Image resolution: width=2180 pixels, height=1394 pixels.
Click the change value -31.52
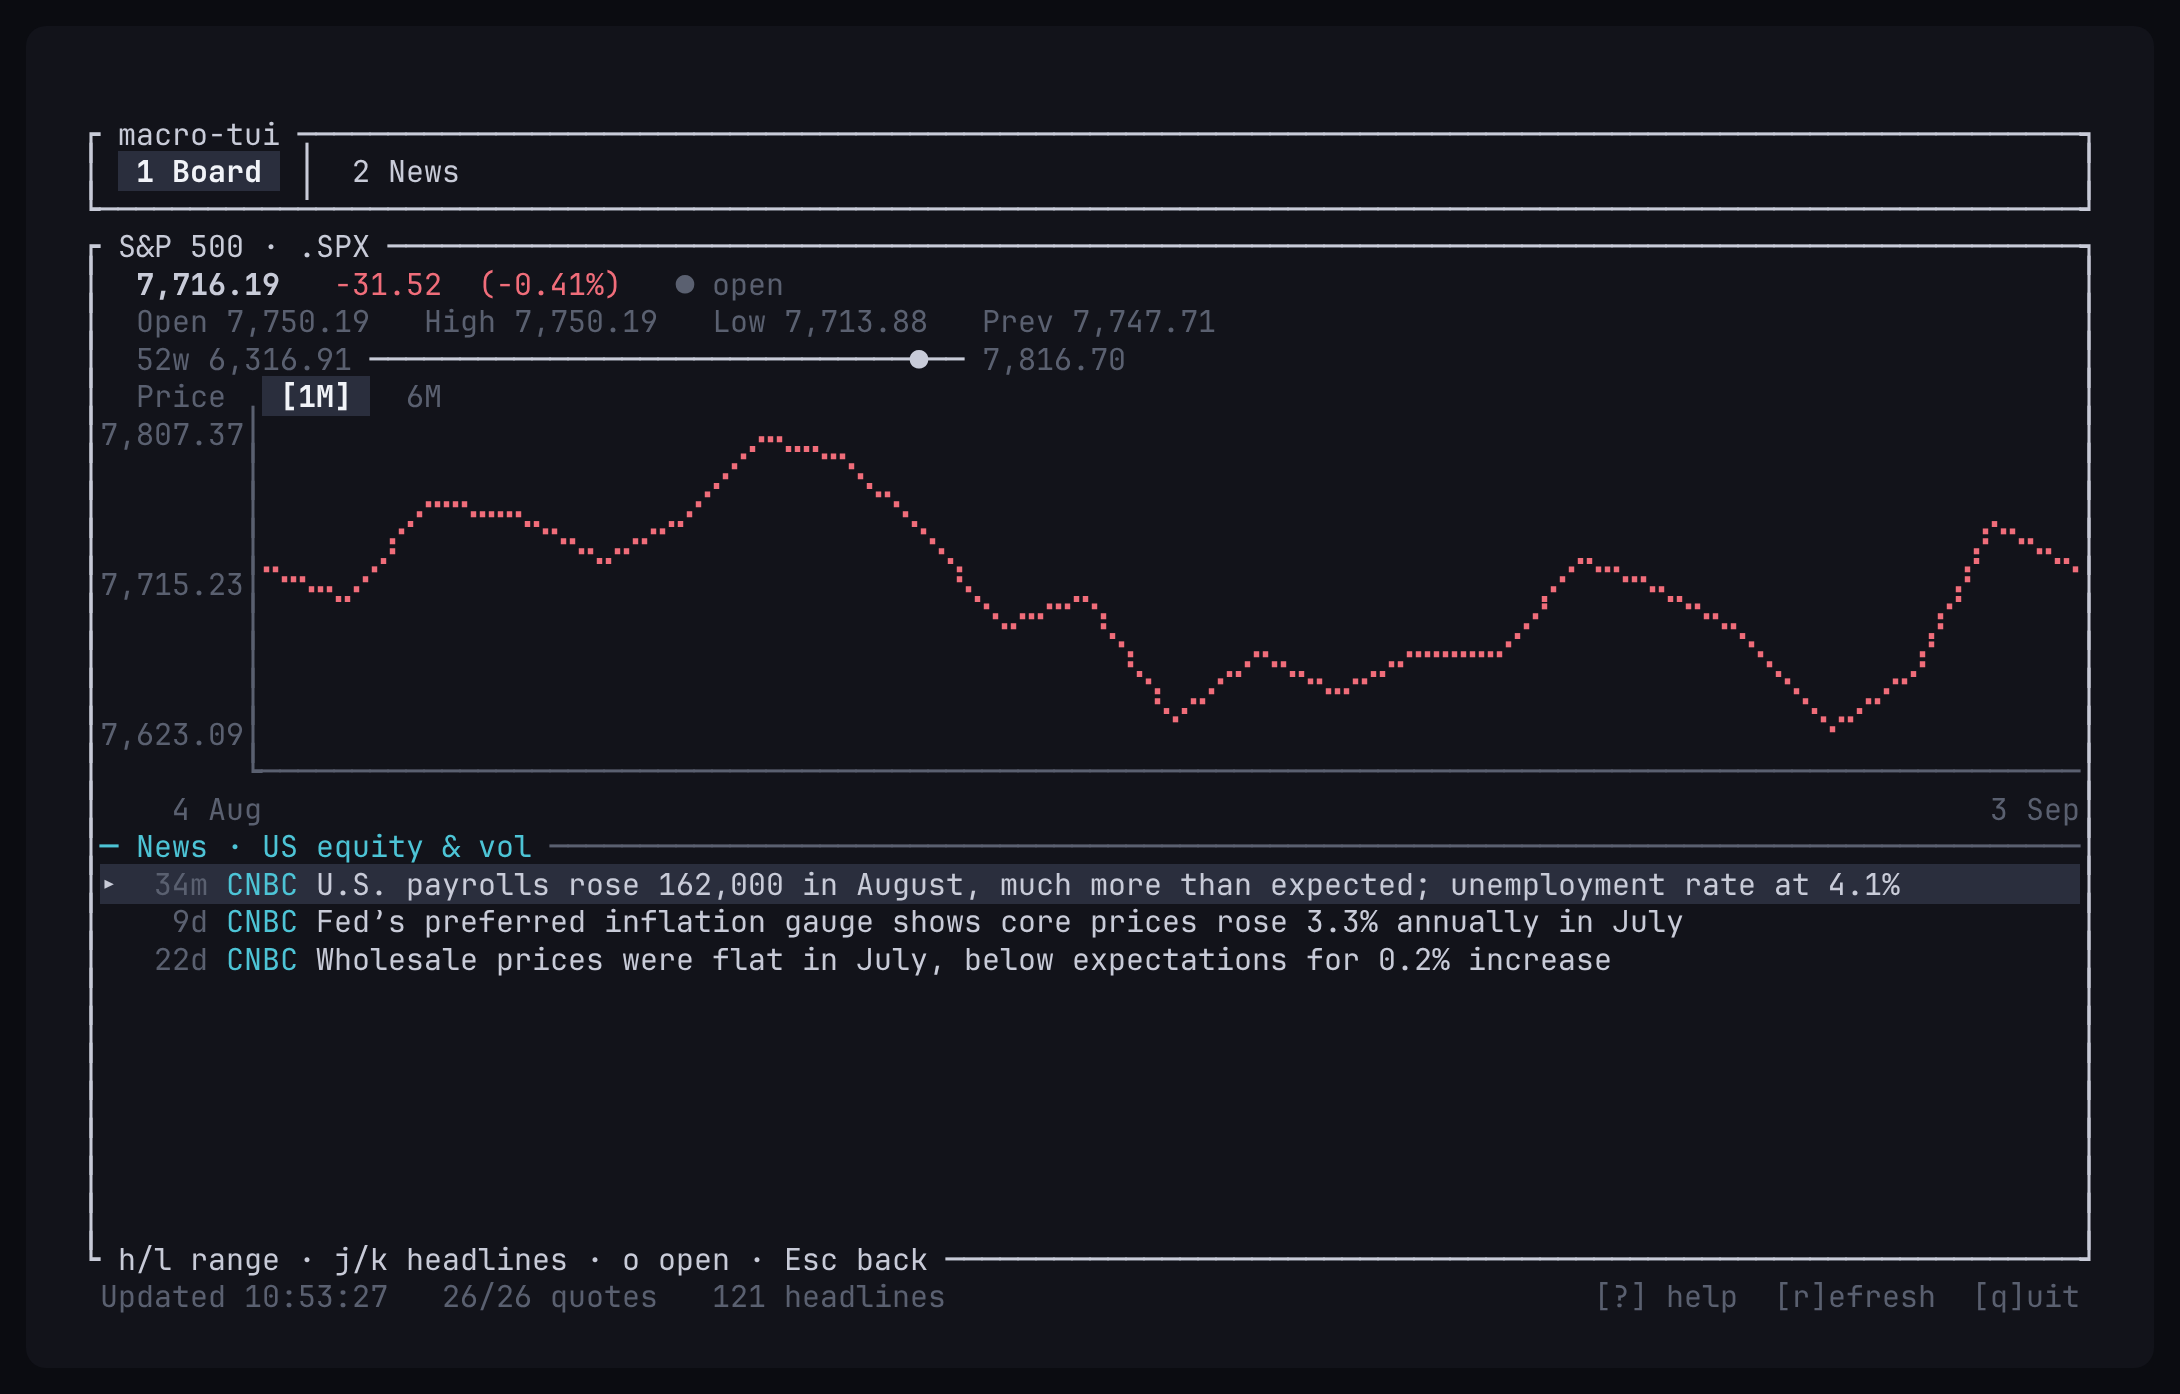click(388, 285)
